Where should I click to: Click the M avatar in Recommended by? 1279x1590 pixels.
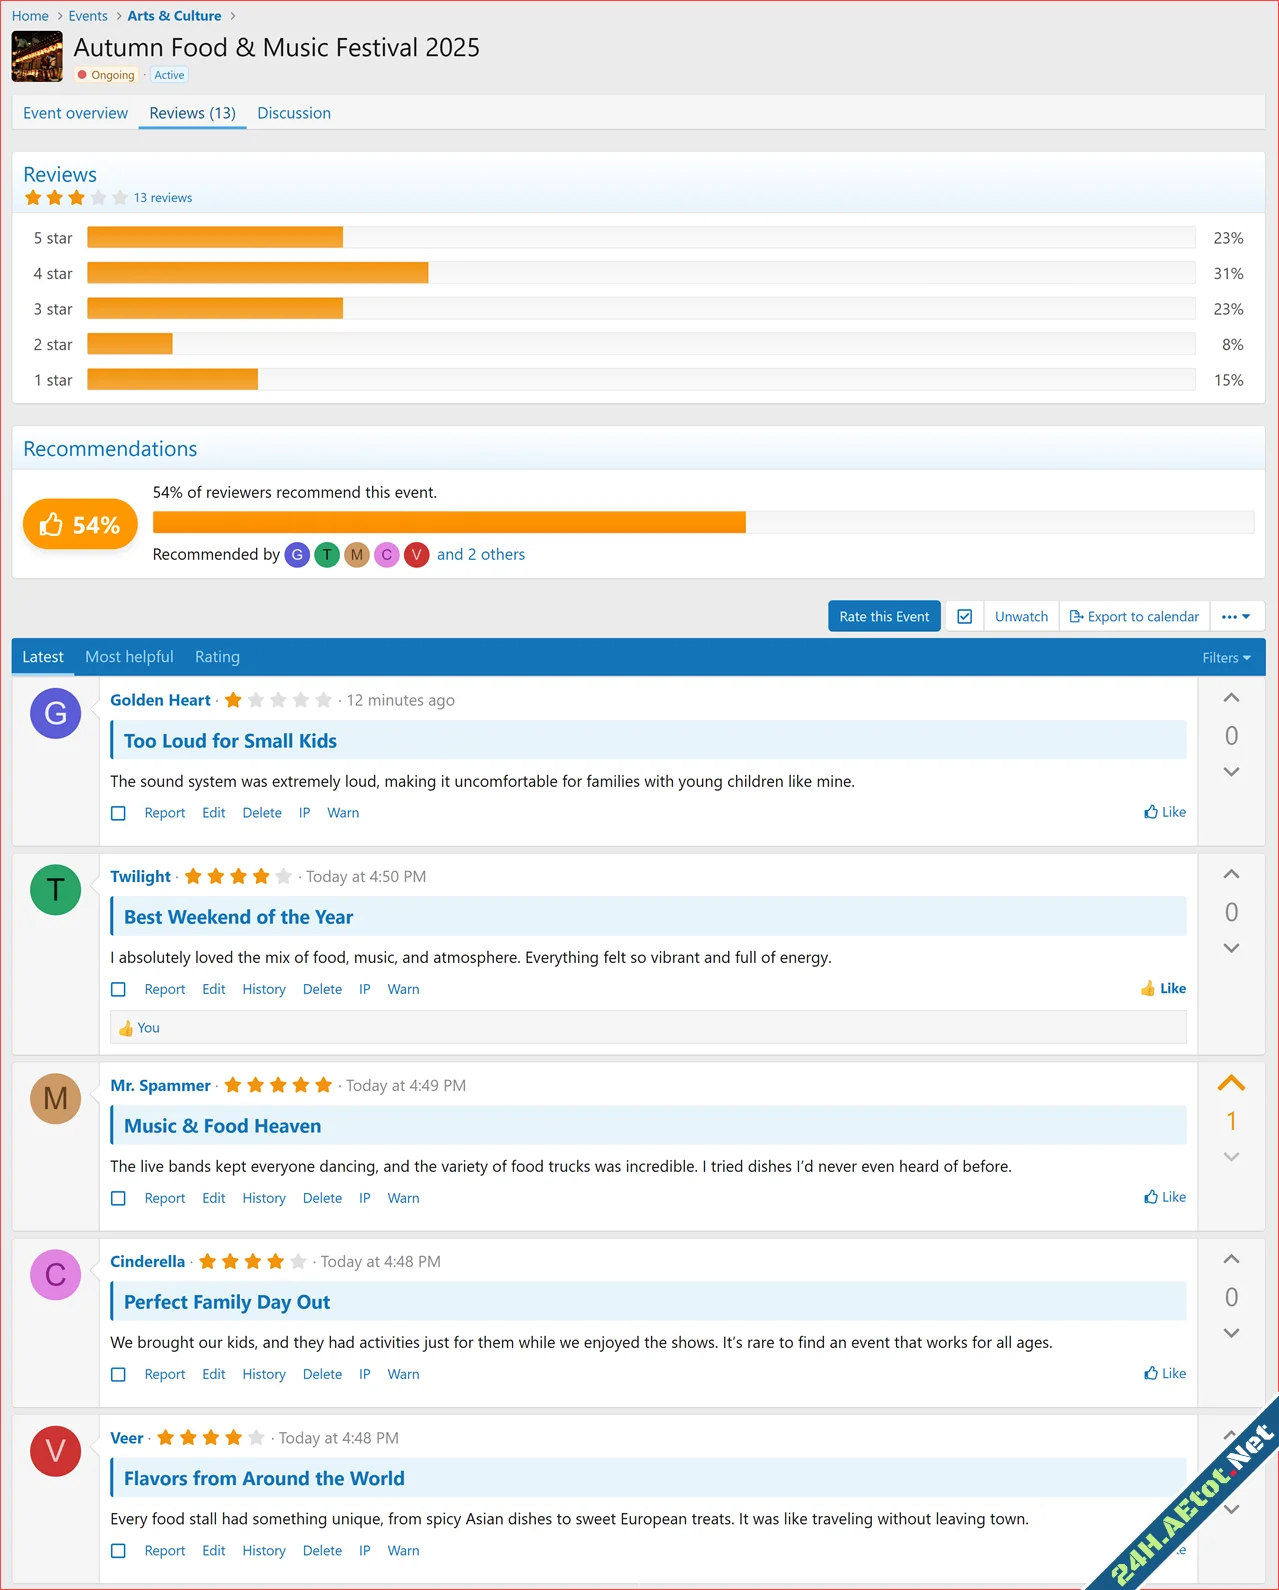point(357,555)
